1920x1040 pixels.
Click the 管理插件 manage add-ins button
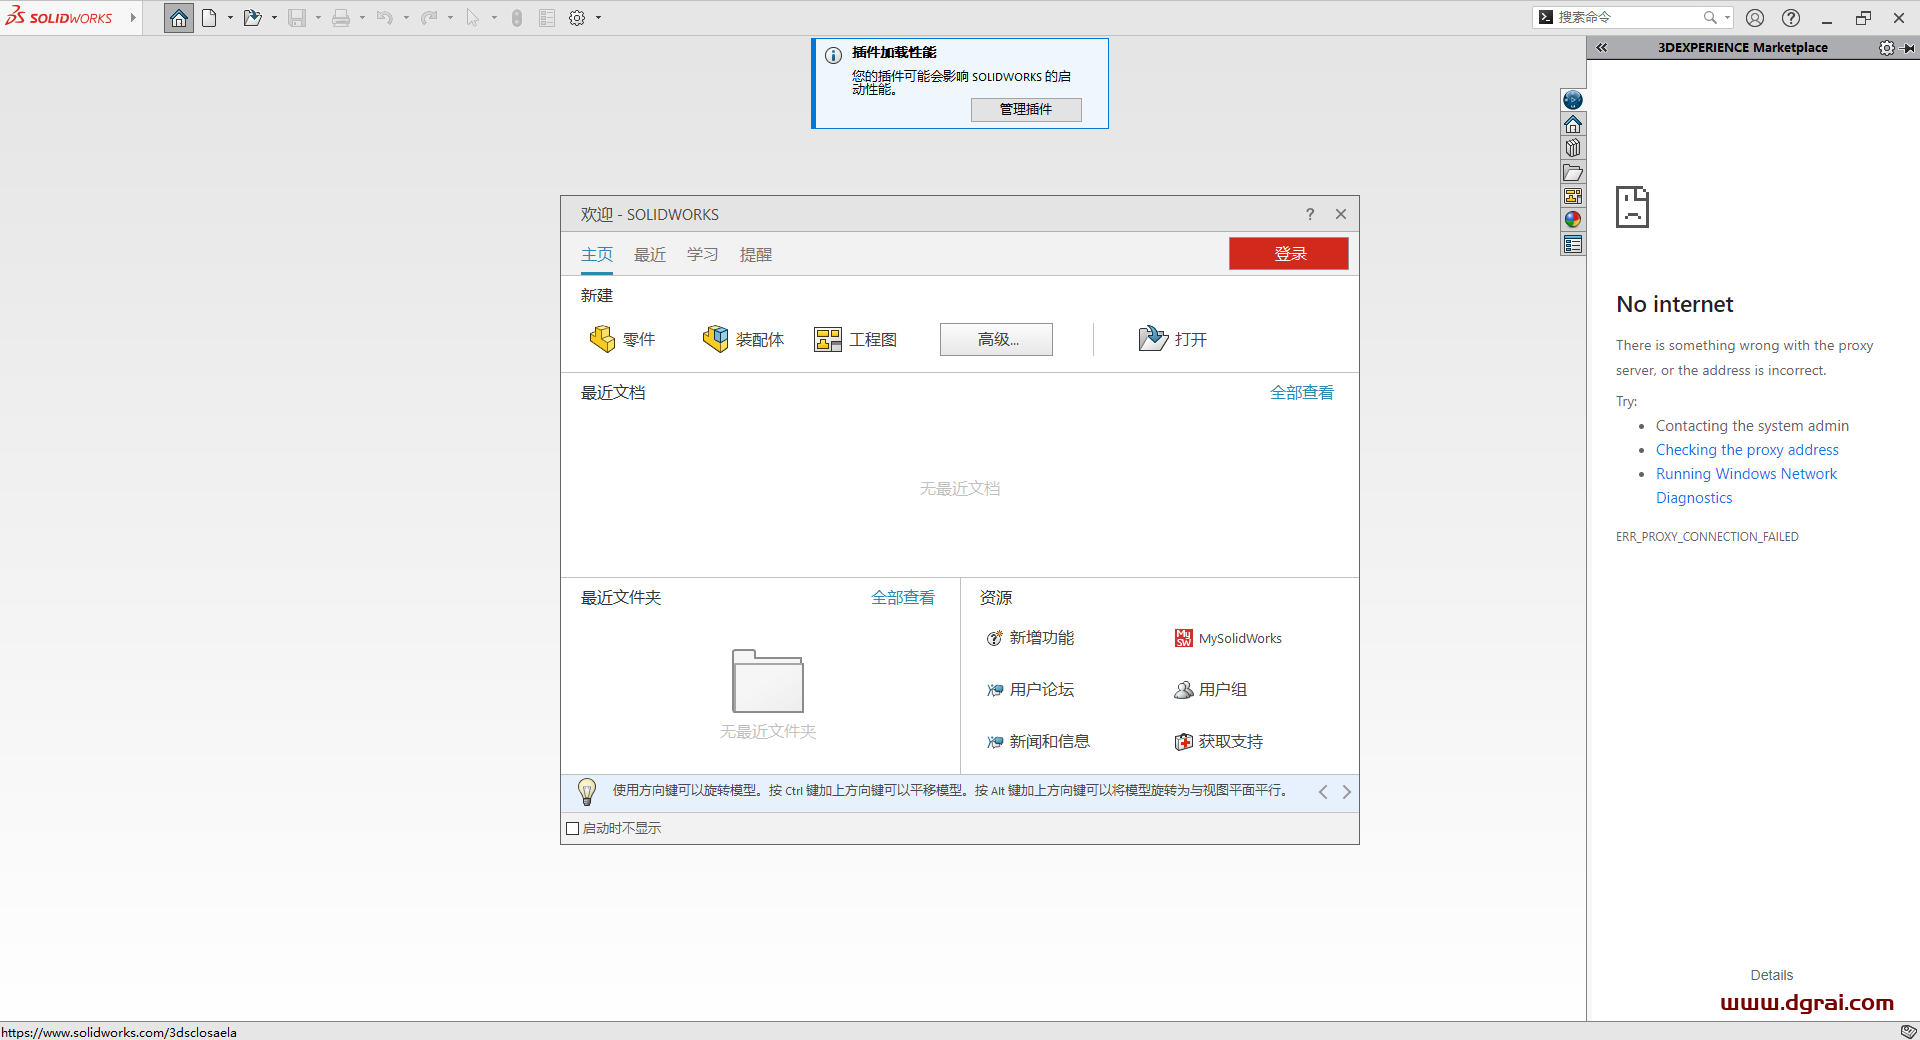[x=1026, y=110]
